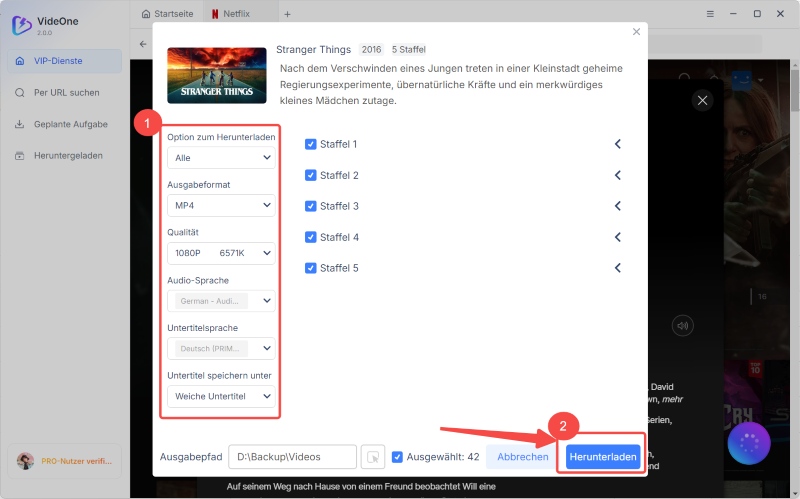Open the hamburger menu in the title bar
Image resolution: width=800 pixels, height=499 pixels.
(710, 14)
